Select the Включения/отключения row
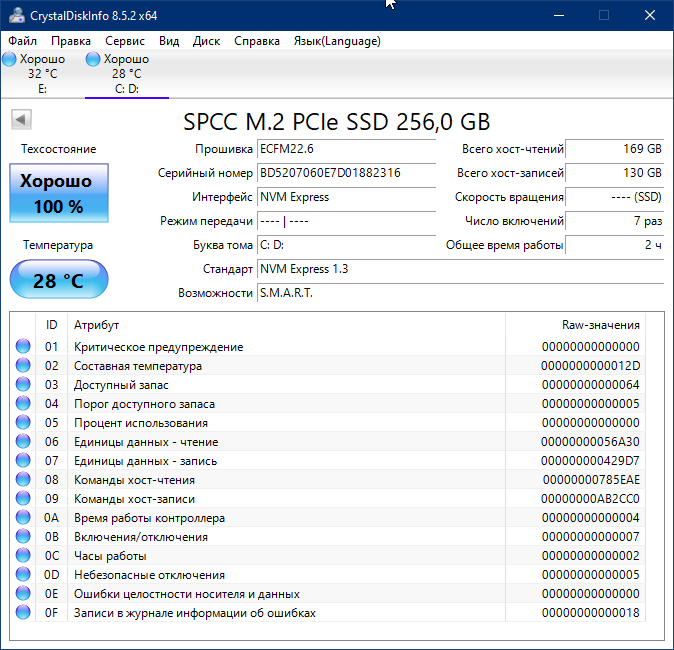This screenshot has height=650, width=674. tap(328, 536)
